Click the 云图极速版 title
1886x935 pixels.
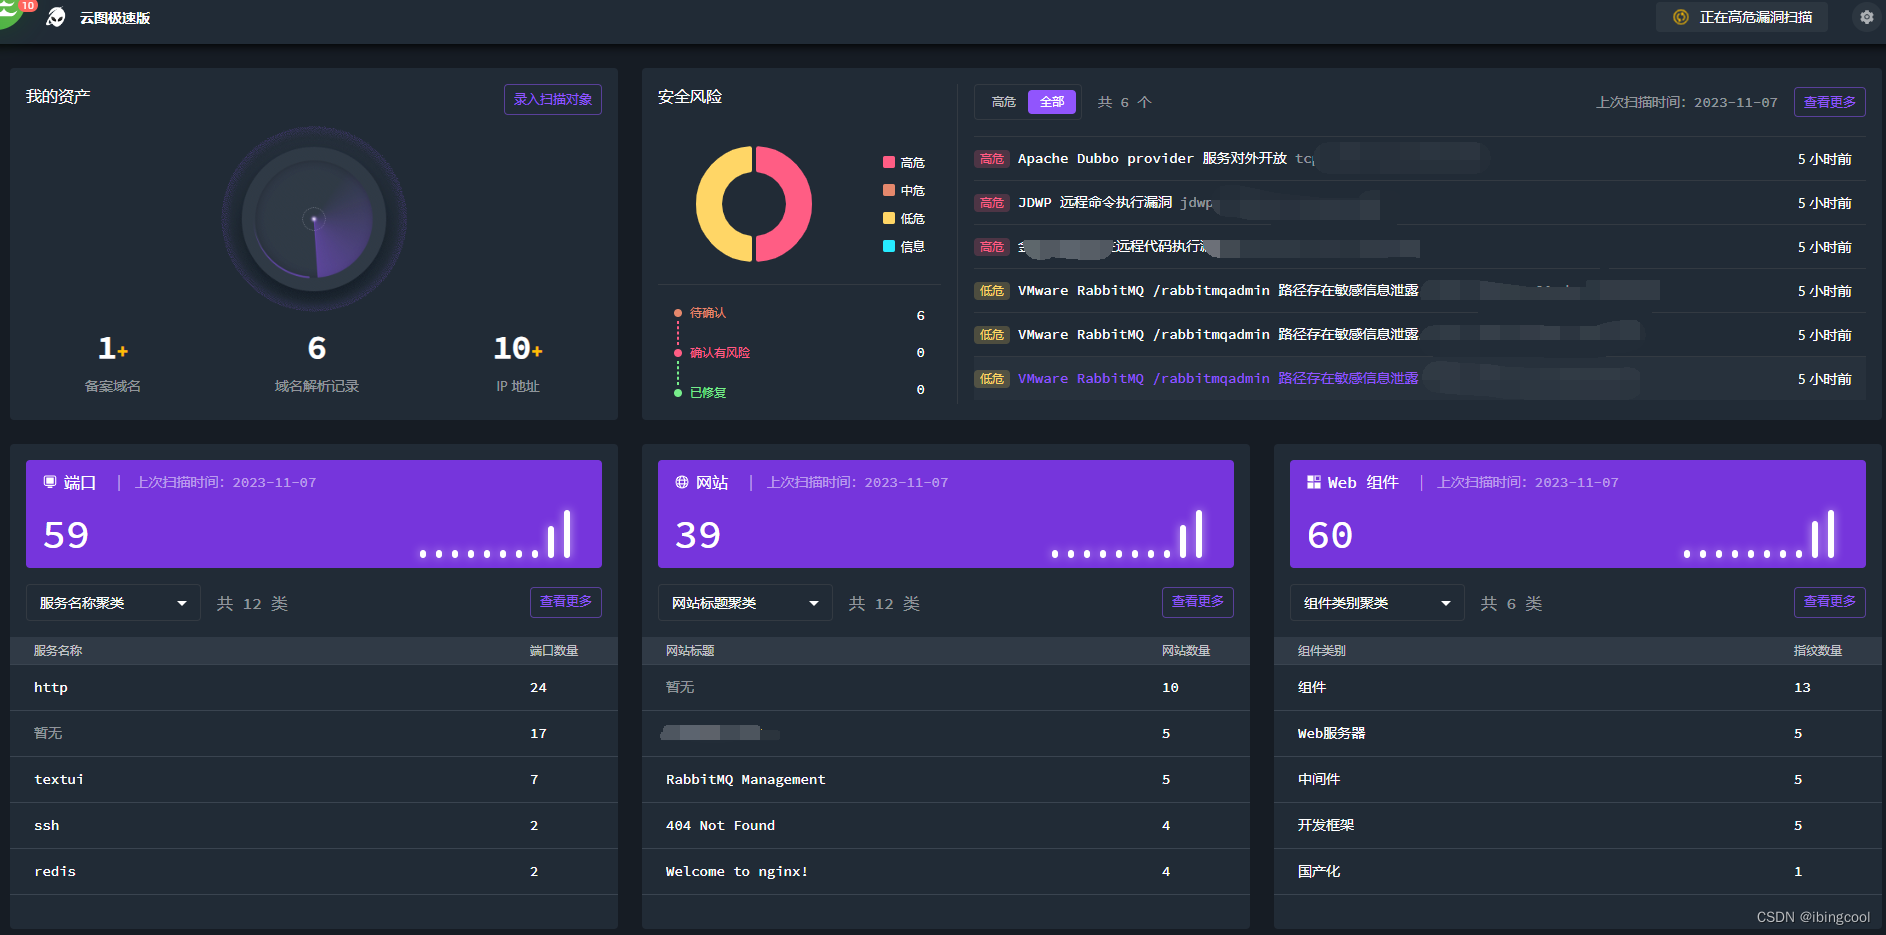[115, 18]
